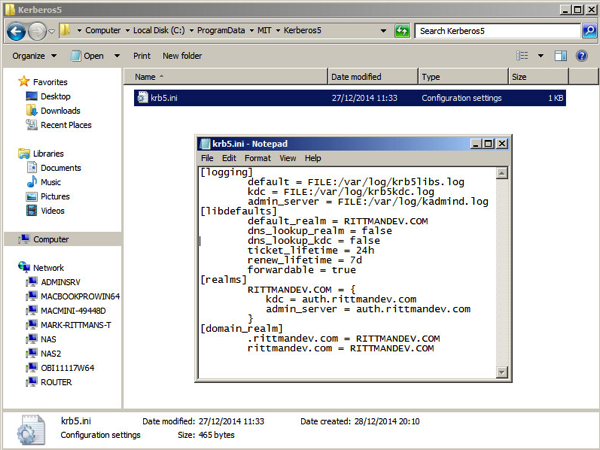Click Notepad scrollbar up arrow
The height and width of the screenshot is (450, 600).
coord(502,173)
